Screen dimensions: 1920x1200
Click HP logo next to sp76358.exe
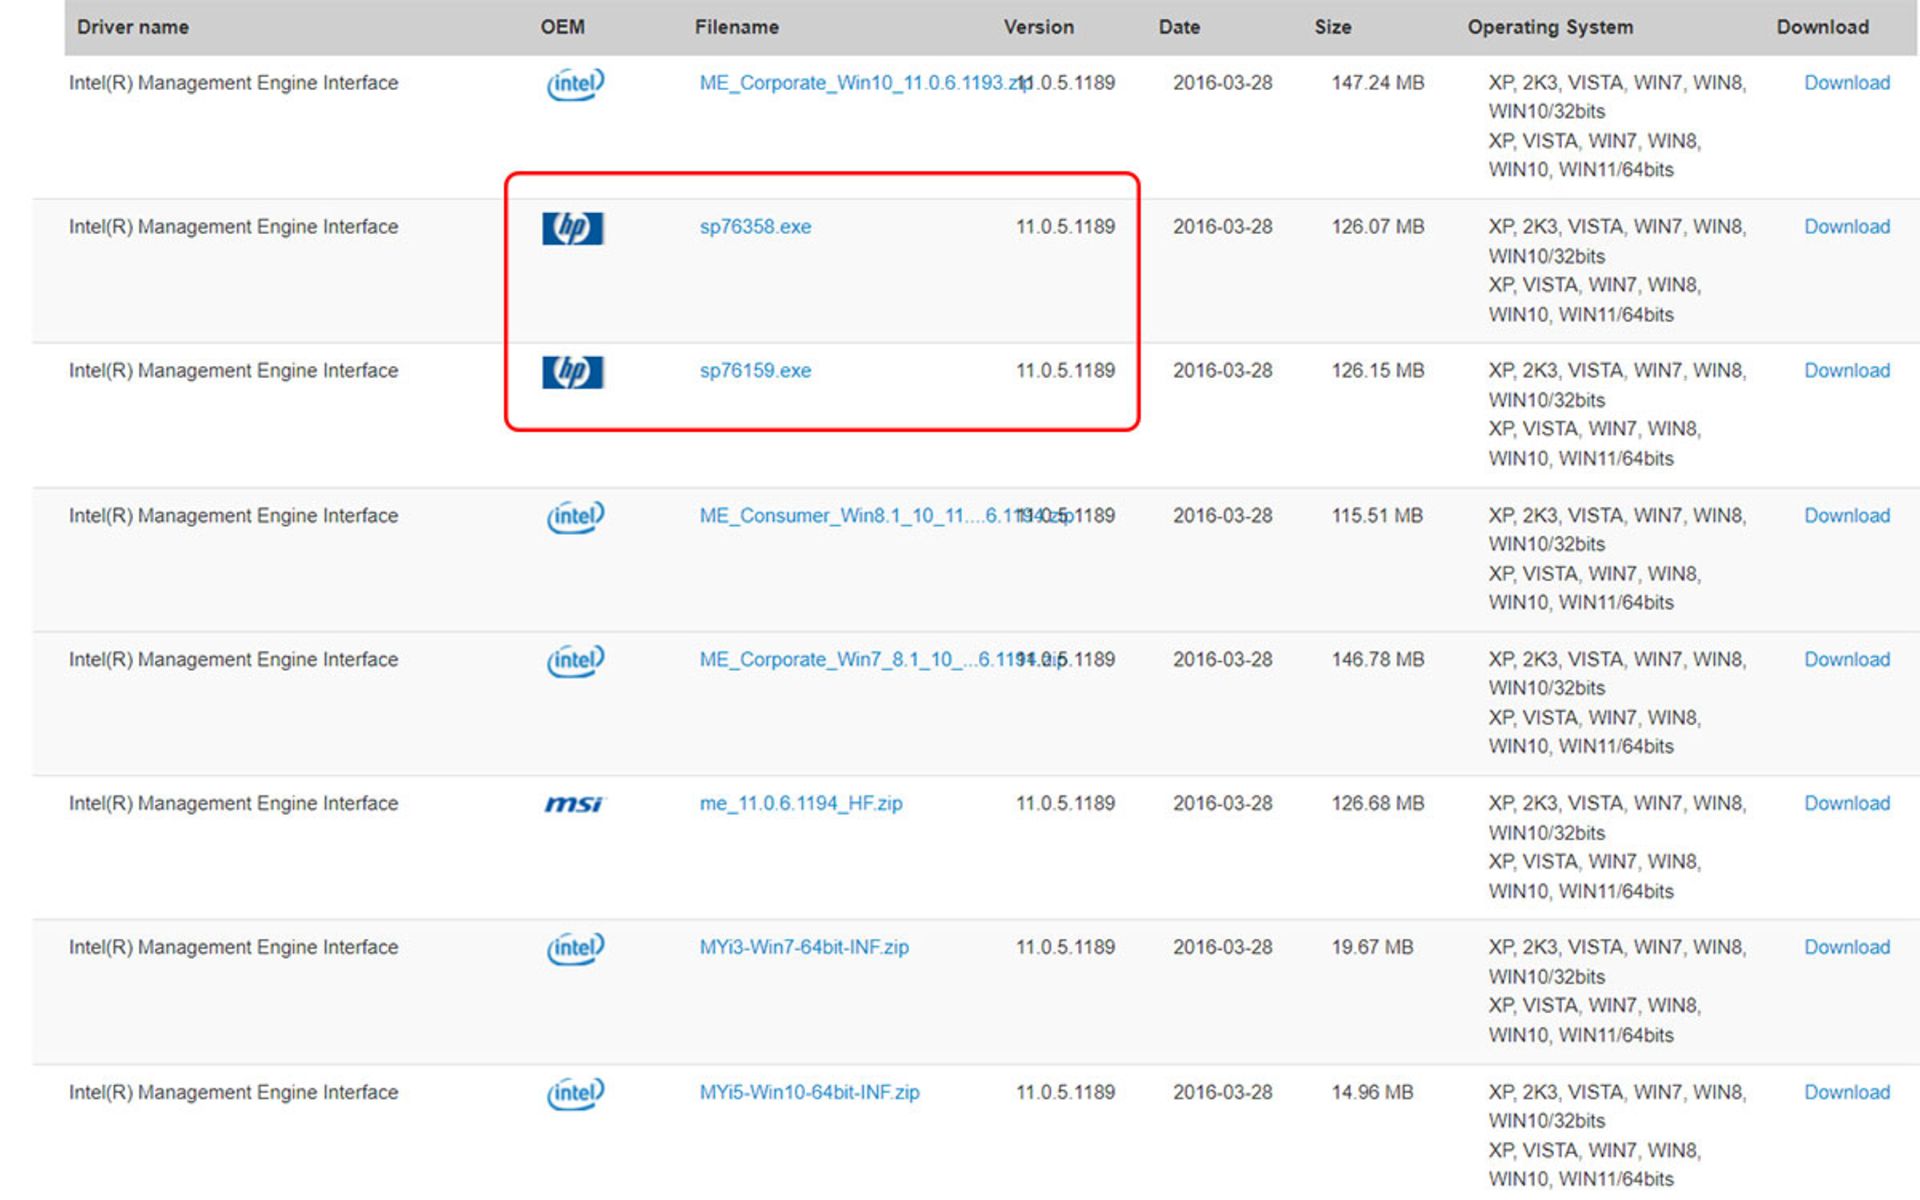pos(572,228)
